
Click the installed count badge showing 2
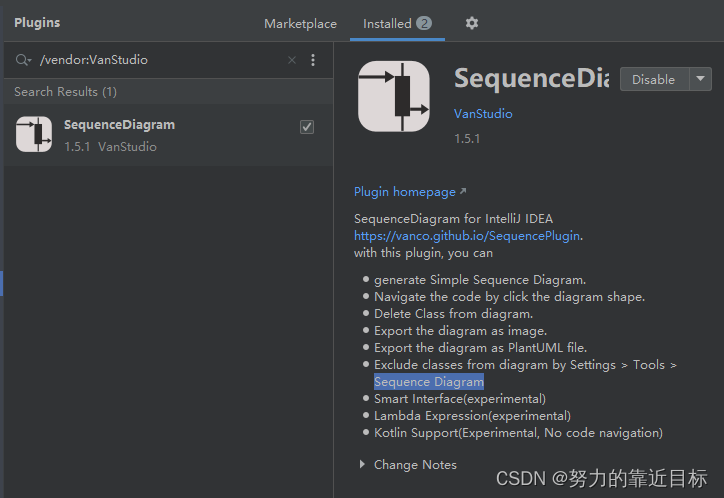tap(424, 23)
